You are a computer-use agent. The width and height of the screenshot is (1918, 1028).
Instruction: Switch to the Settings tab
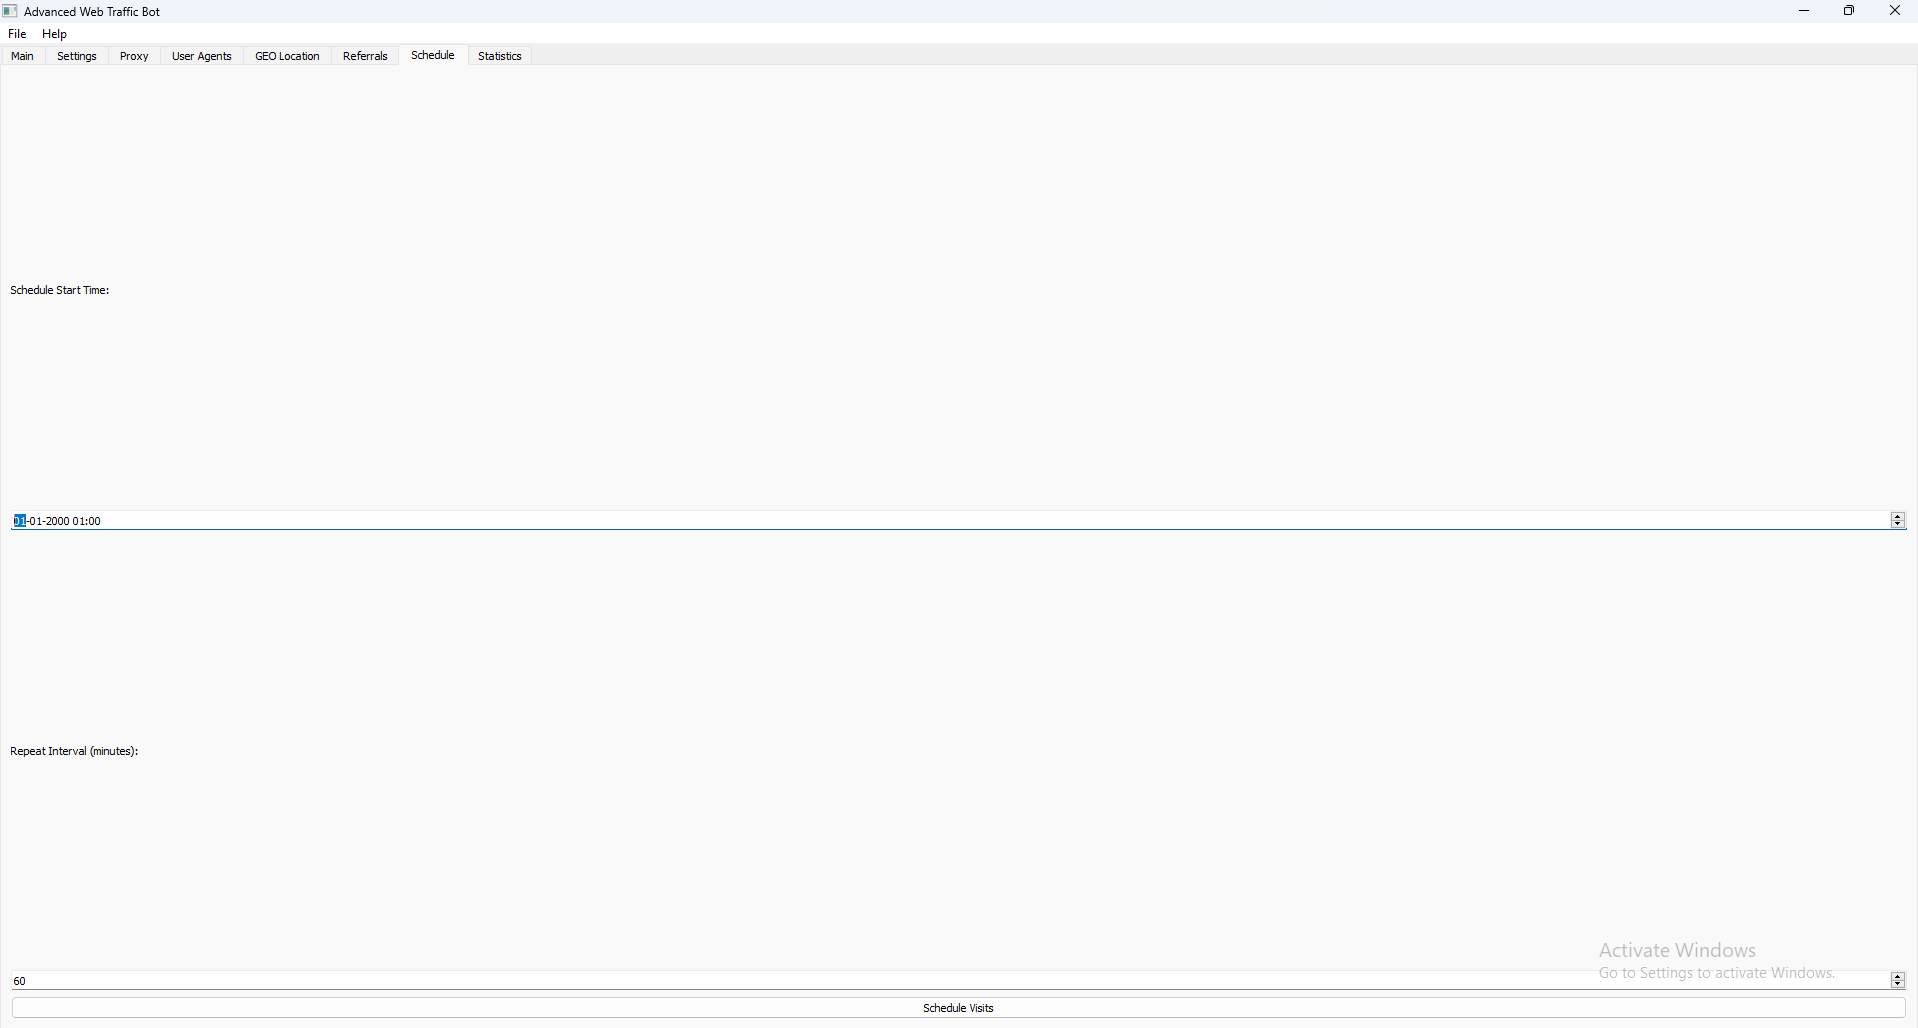tap(77, 57)
